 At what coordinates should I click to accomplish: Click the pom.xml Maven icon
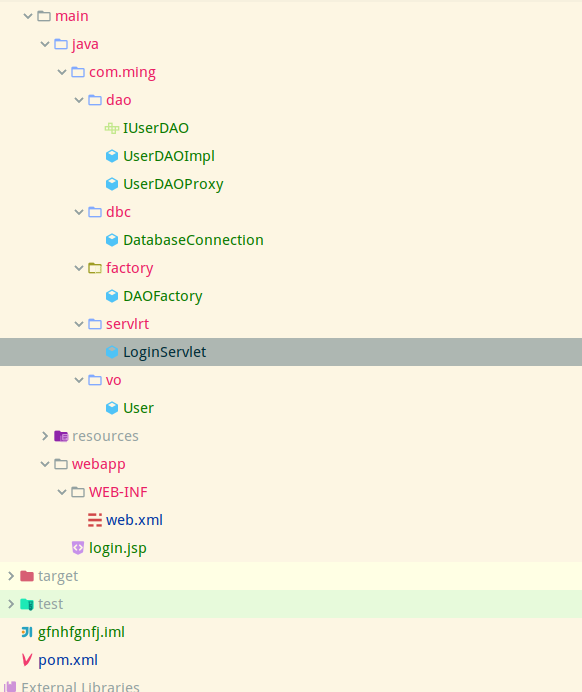click(26, 660)
